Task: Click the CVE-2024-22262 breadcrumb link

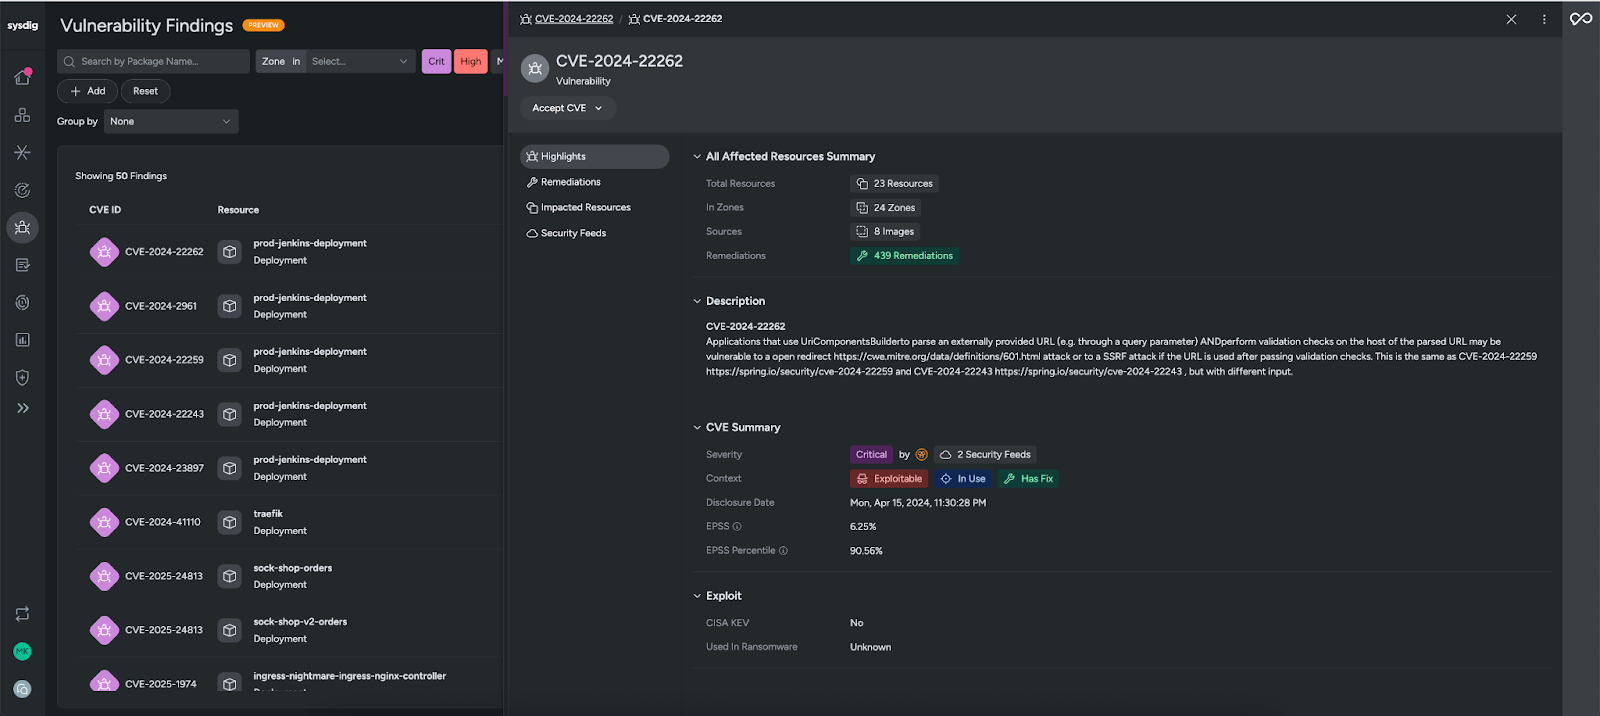Action: pos(573,19)
